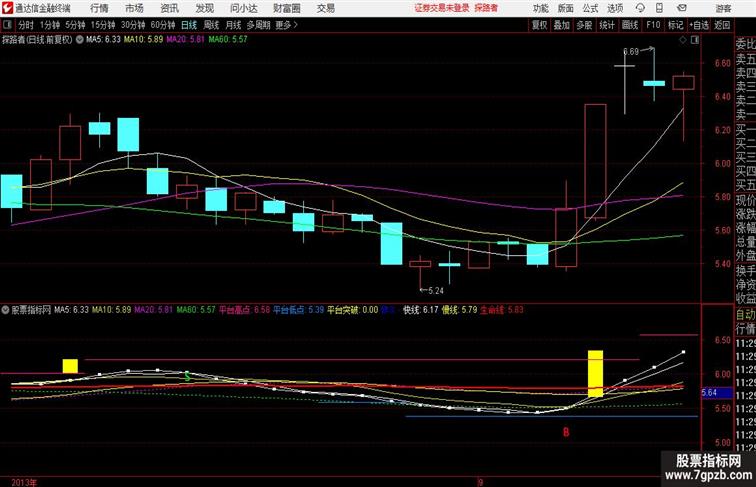
Task: Click the 多股 multi-stock button
Action: pyautogui.click(x=584, y=25)
